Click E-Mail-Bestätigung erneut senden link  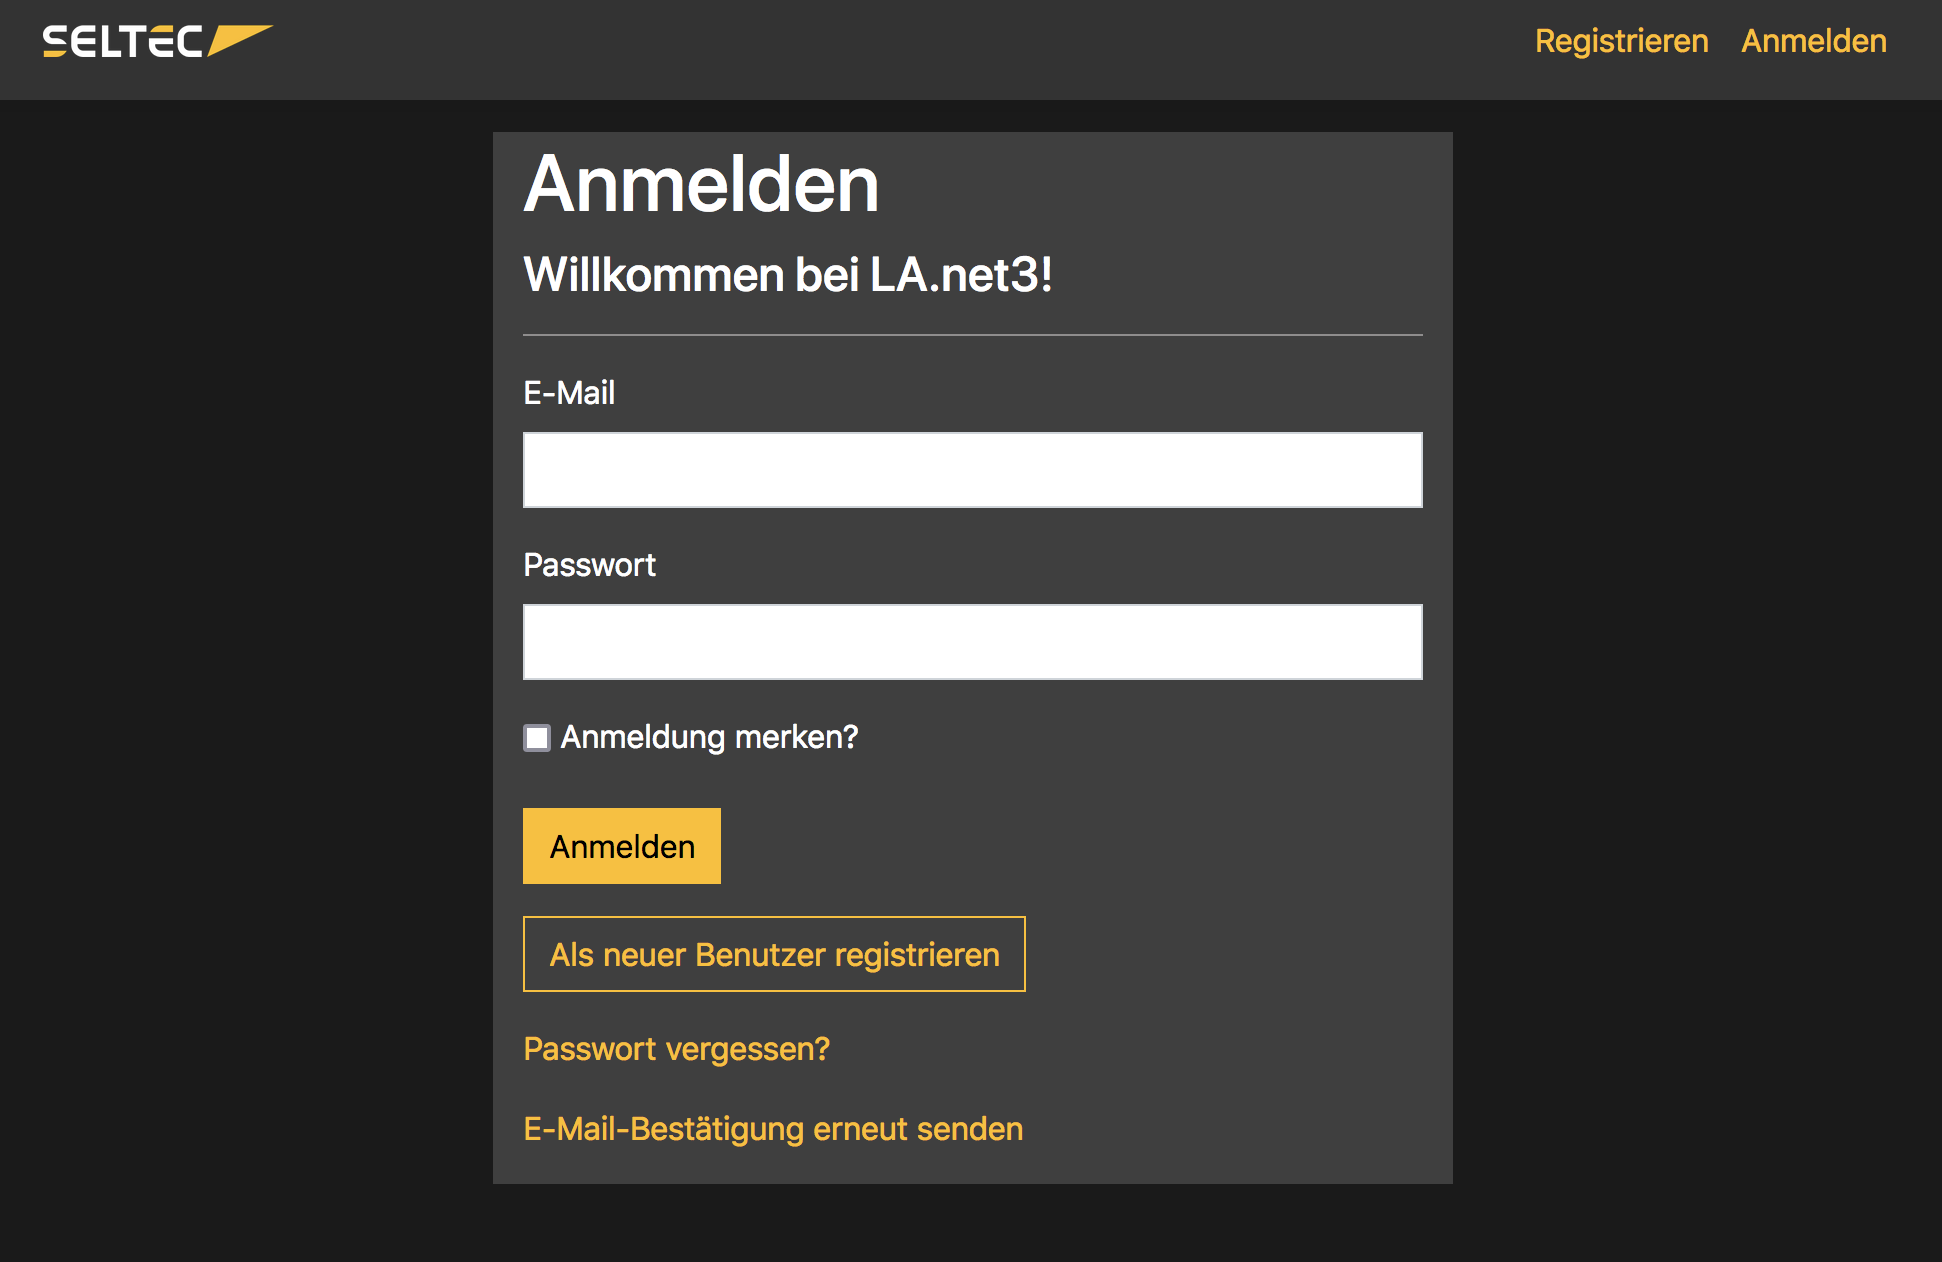pos(773,1129)
